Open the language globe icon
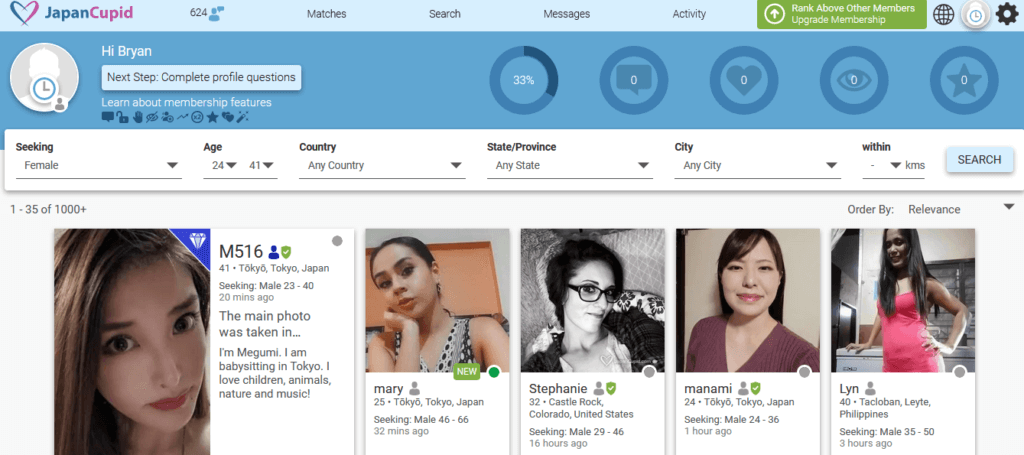 point(943,14)
